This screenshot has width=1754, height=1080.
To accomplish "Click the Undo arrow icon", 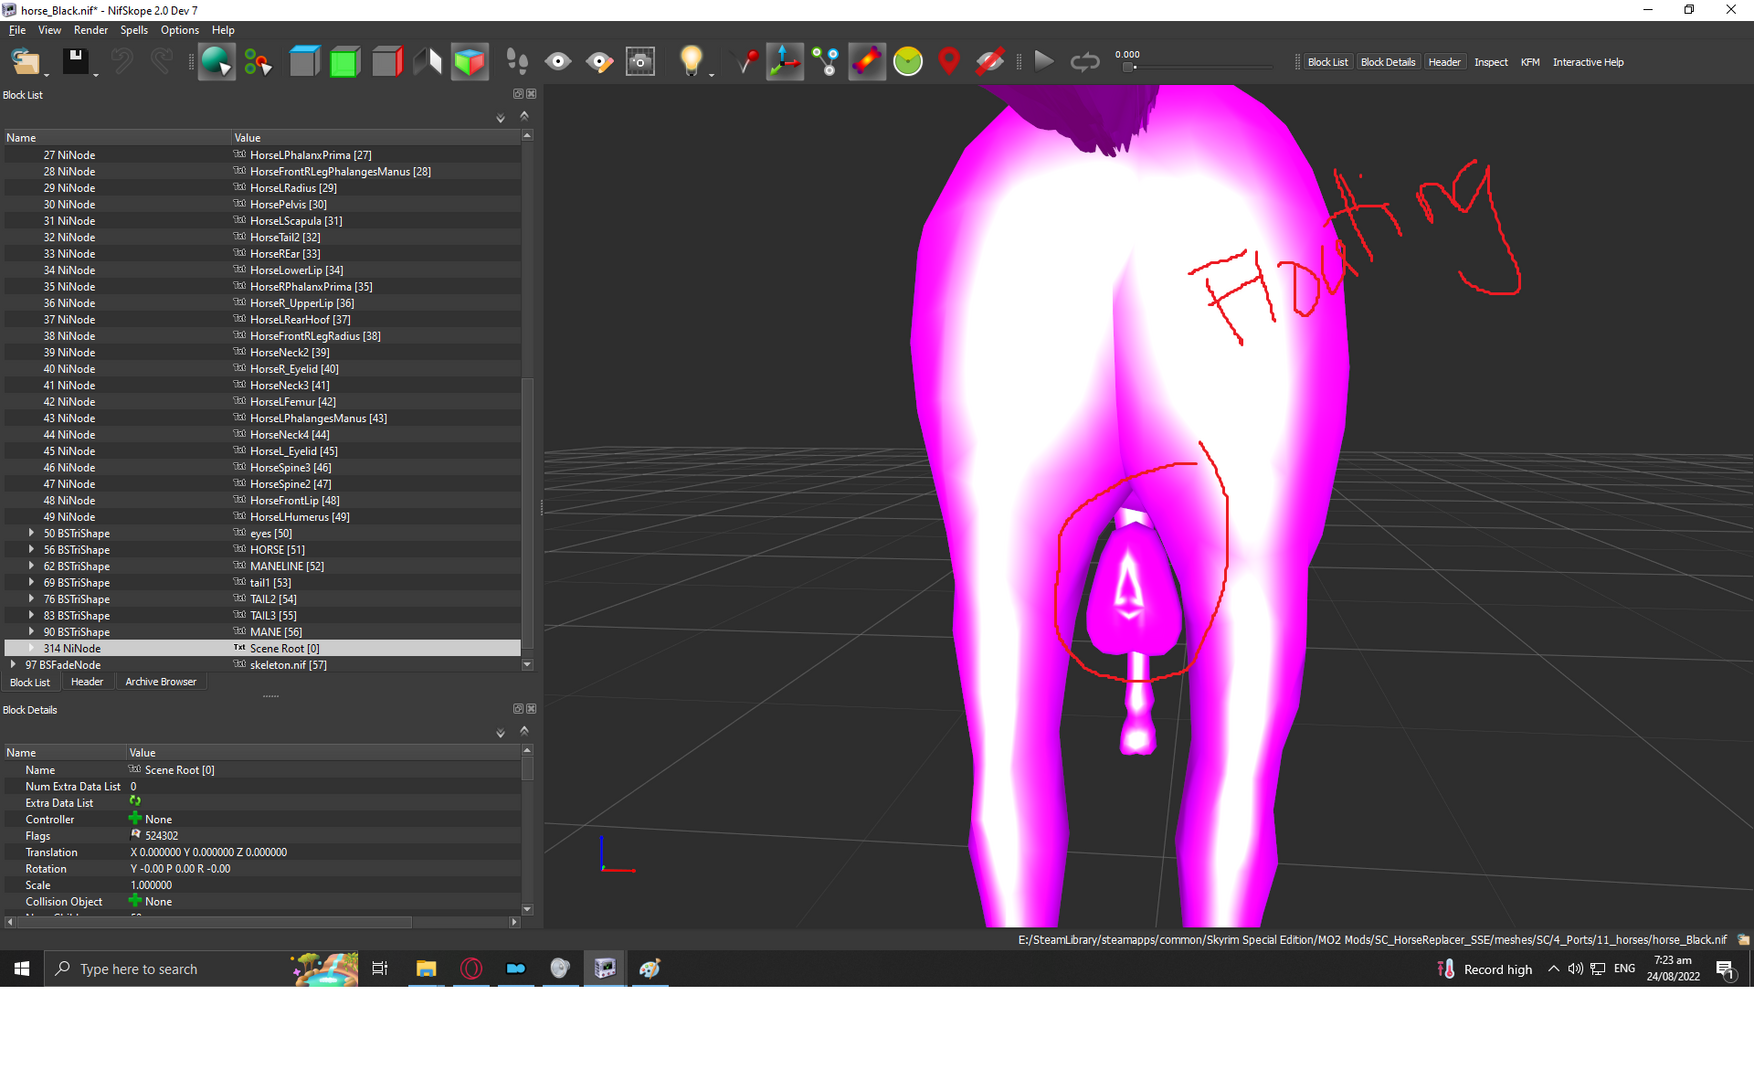I will coord(122,62).
